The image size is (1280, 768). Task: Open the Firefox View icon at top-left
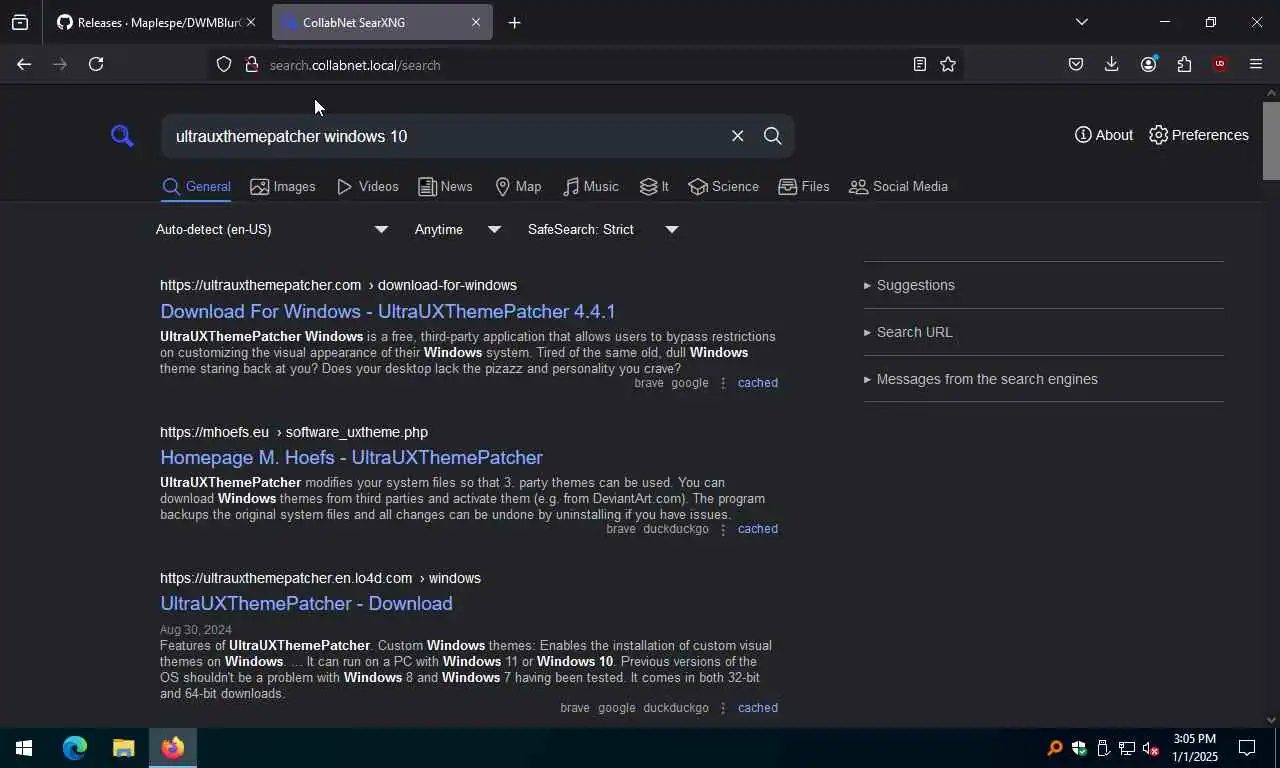point(20,22)
